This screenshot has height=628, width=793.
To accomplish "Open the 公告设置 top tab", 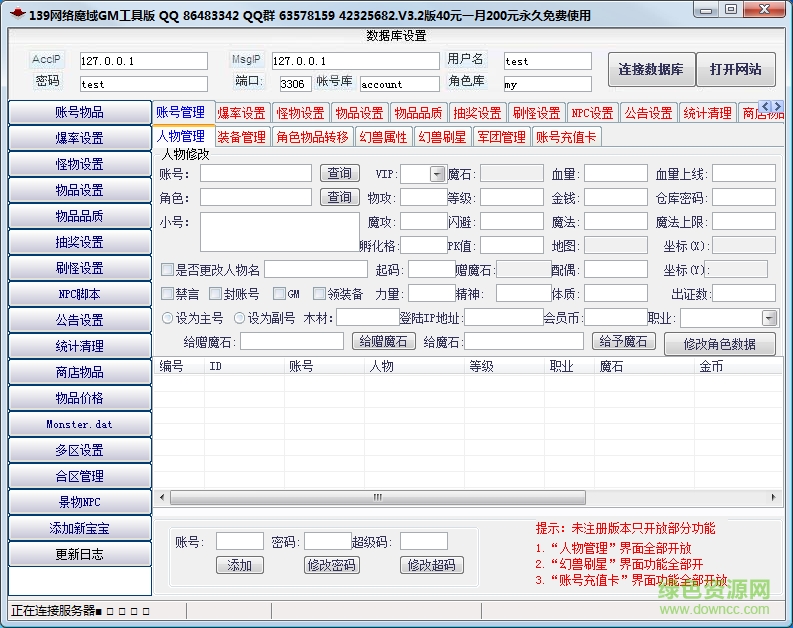I will (648, 113).
